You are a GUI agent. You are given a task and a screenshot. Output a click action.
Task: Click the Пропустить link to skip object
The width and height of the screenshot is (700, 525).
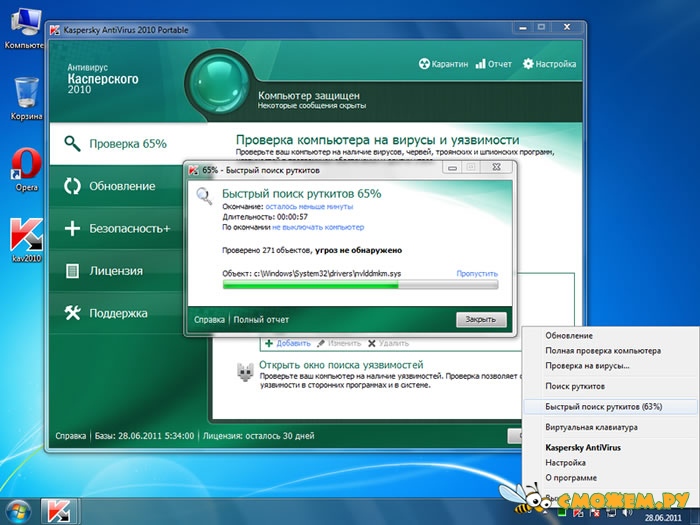(477, 273)
